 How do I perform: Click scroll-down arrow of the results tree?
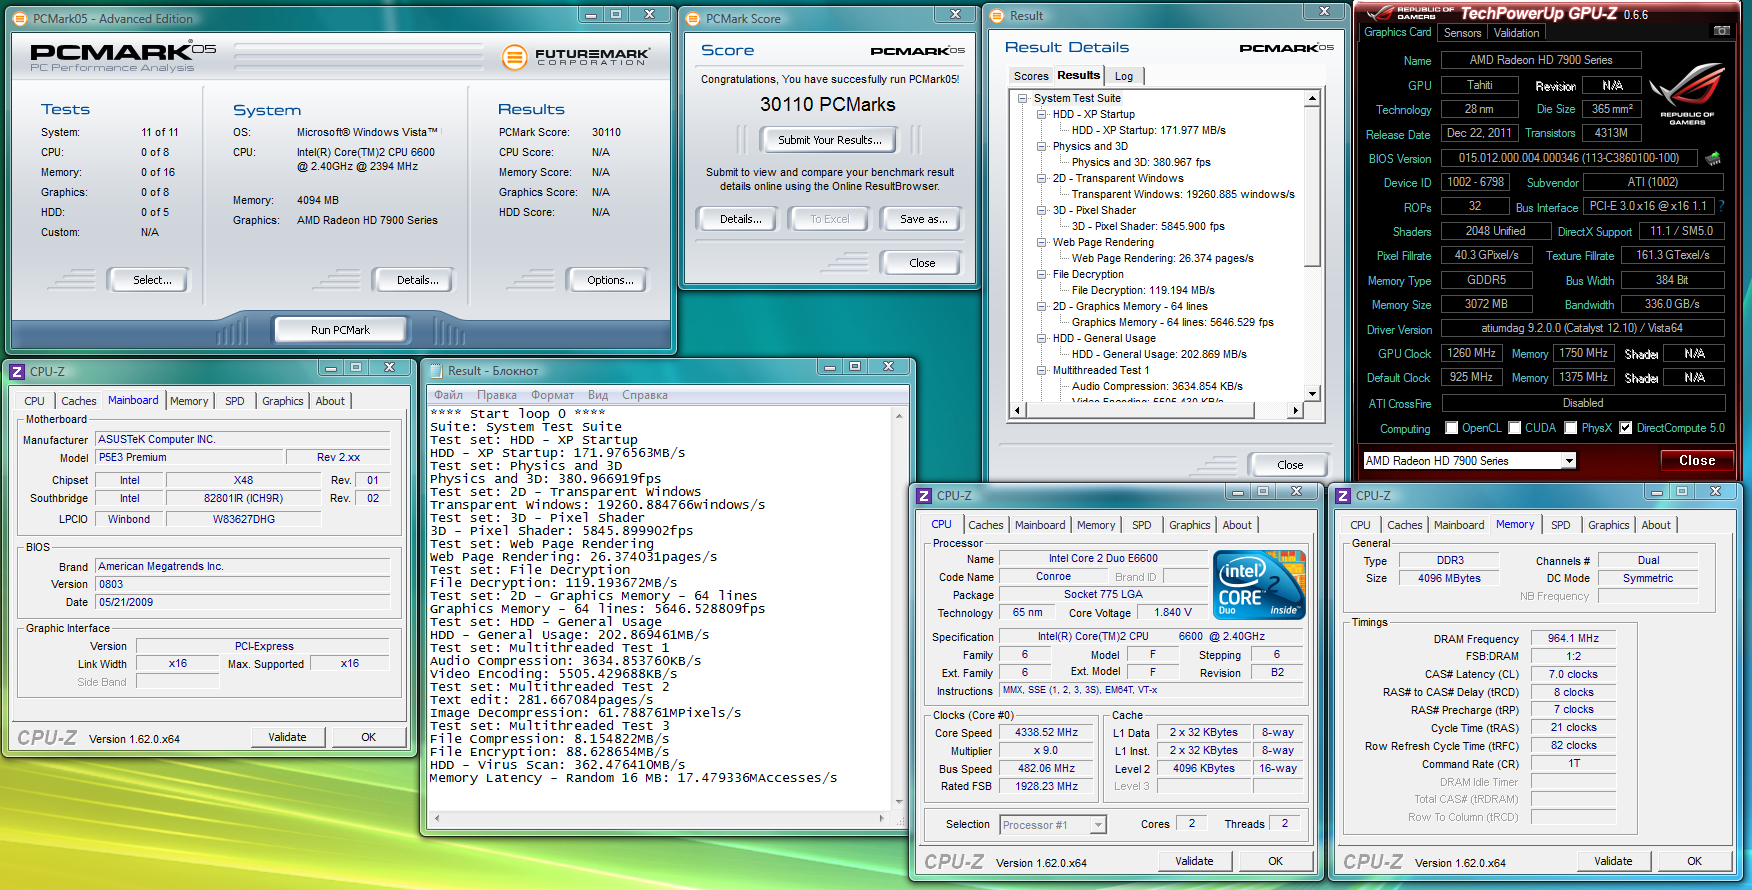(x=1312, y=393)
